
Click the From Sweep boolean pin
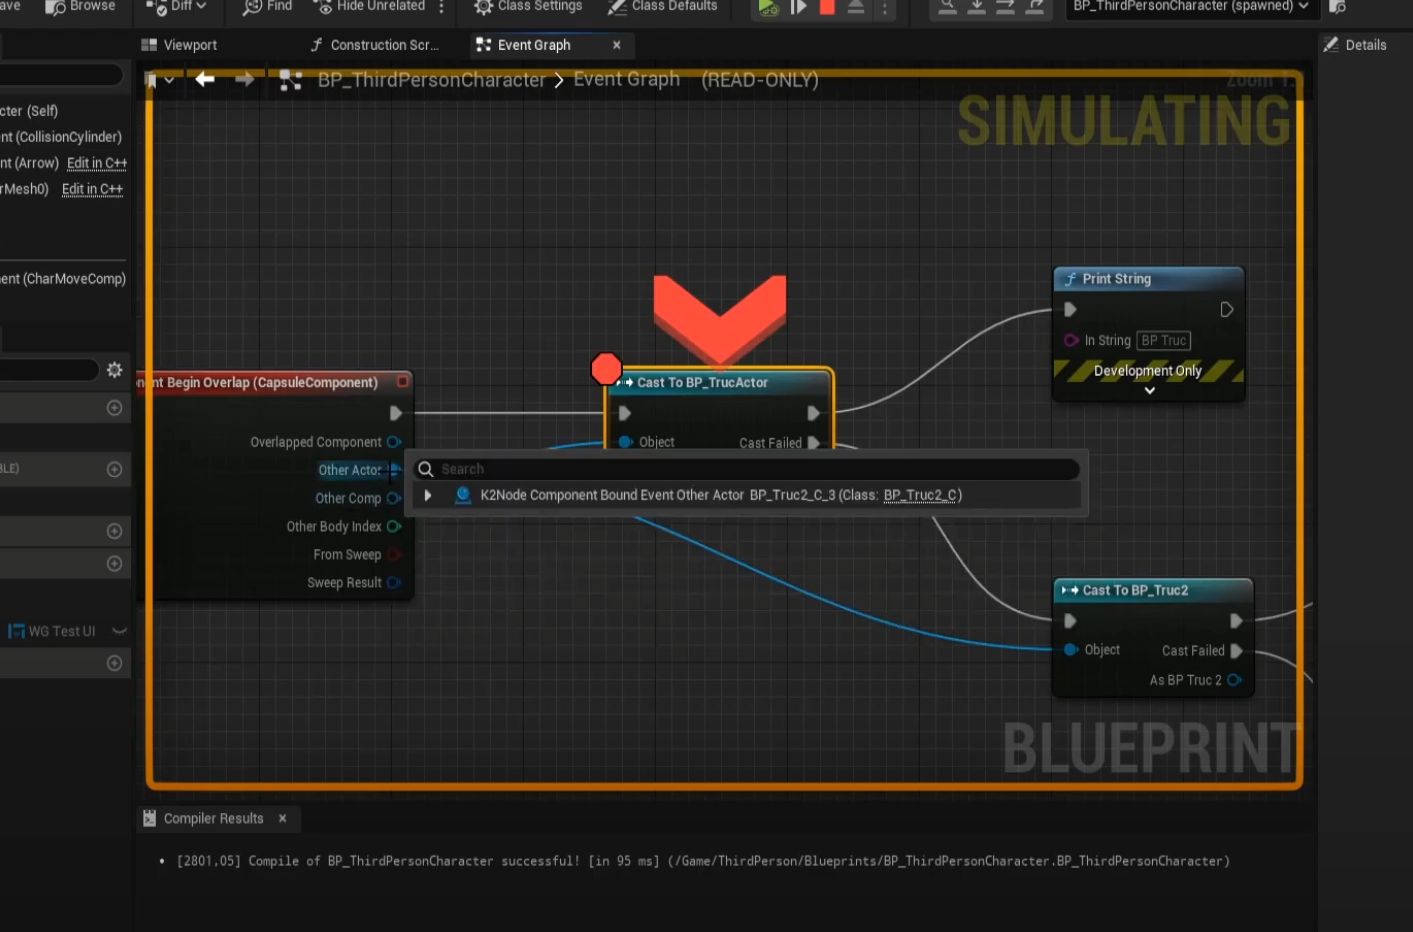[x=394, y=554]
